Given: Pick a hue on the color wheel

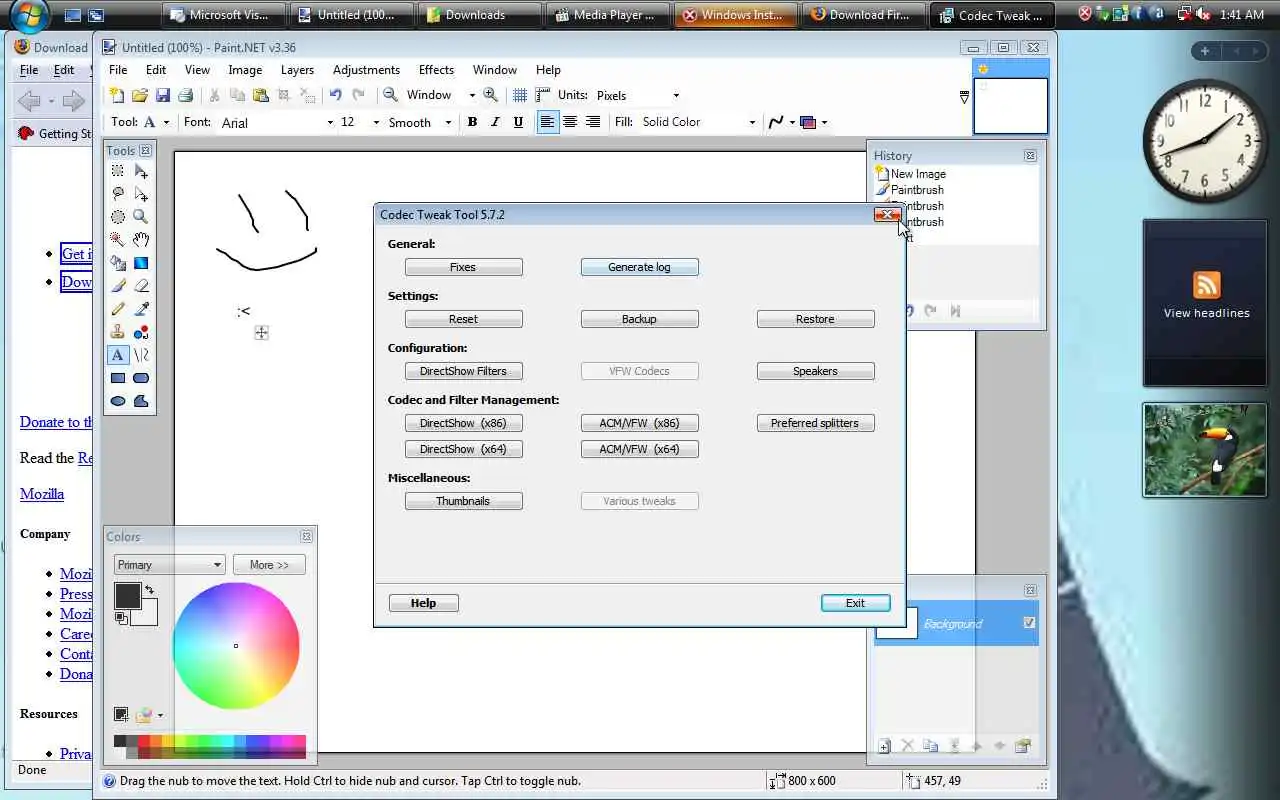Looking at the screenshot, I should tap(236, 646).
